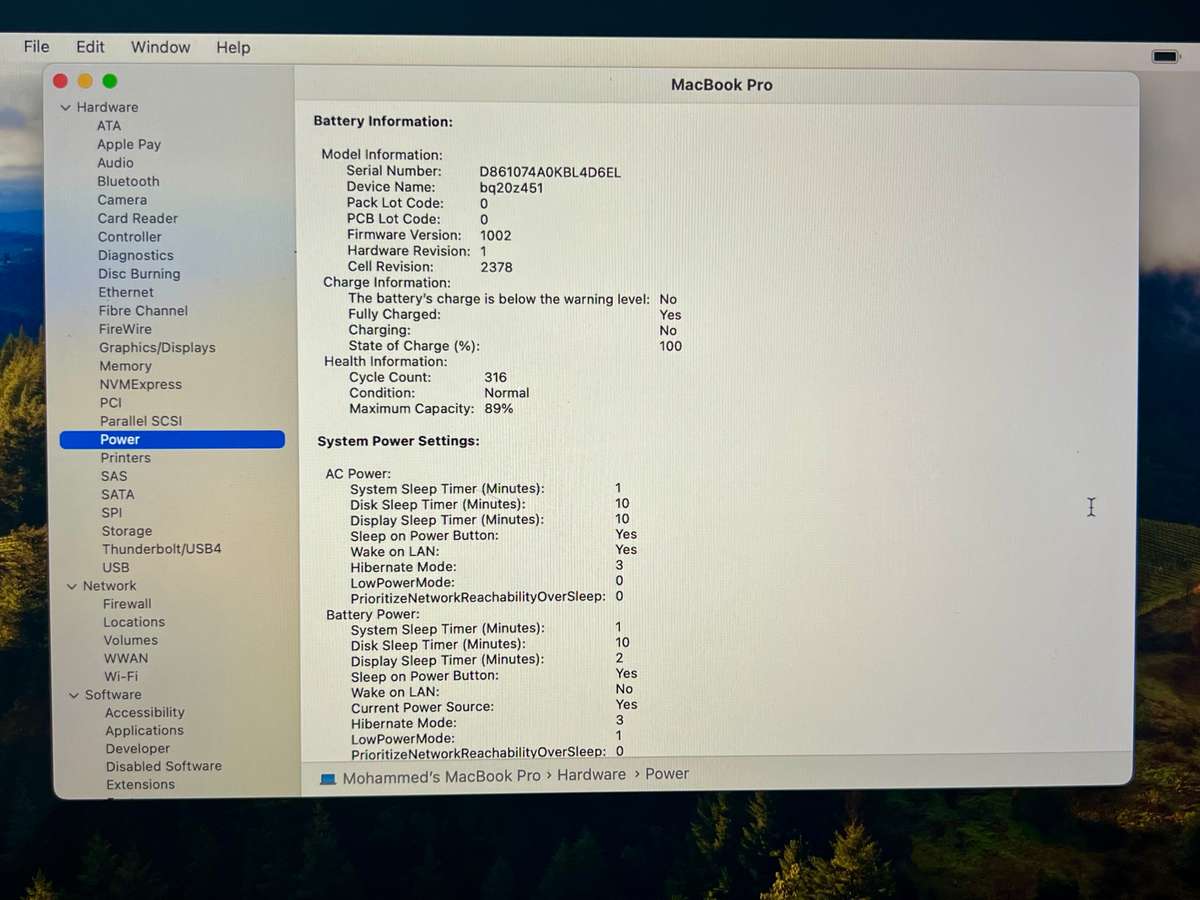The image size is (1200, 900).
Task: Click Hardware in the bottom path bar
Action: (x=591, y=775)
